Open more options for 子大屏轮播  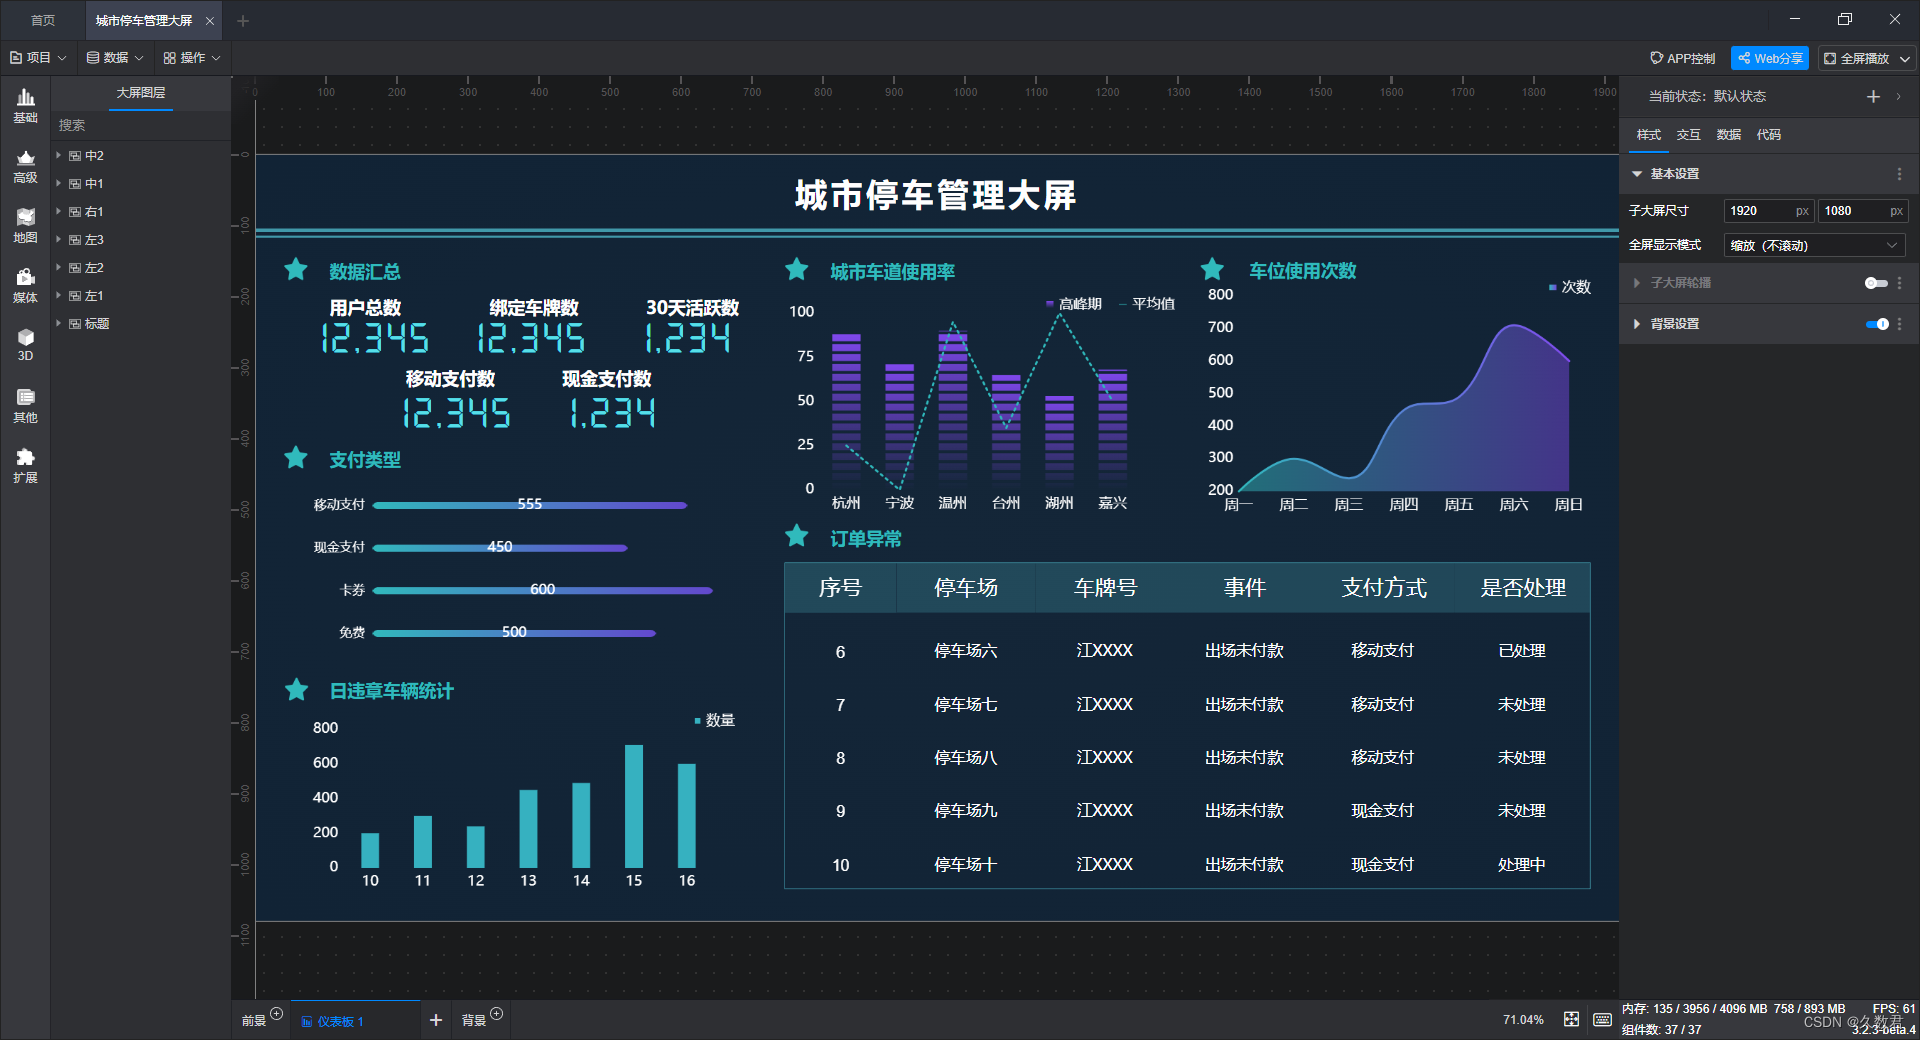coord(1900,283)
